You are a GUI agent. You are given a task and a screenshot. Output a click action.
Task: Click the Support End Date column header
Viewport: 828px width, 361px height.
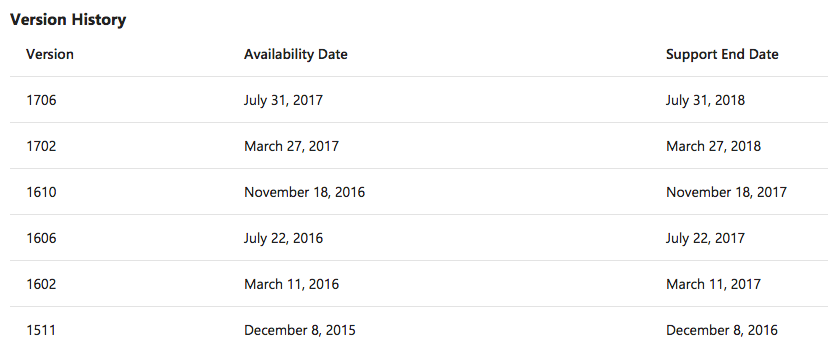pos(722,54)
